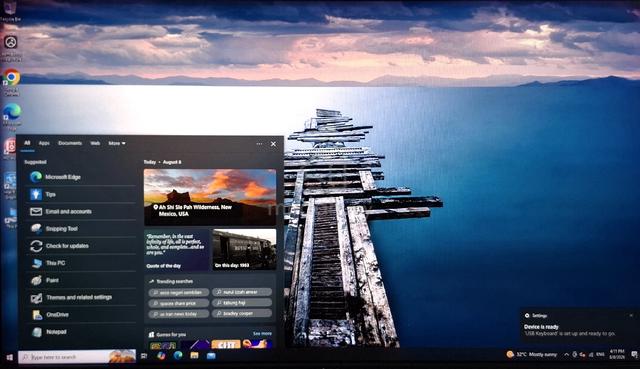Image resolution: width=640 pixels, height=369 pixels.
Task: Open the weather widget showing Mostly sunny
Action: tap(531, 354)
